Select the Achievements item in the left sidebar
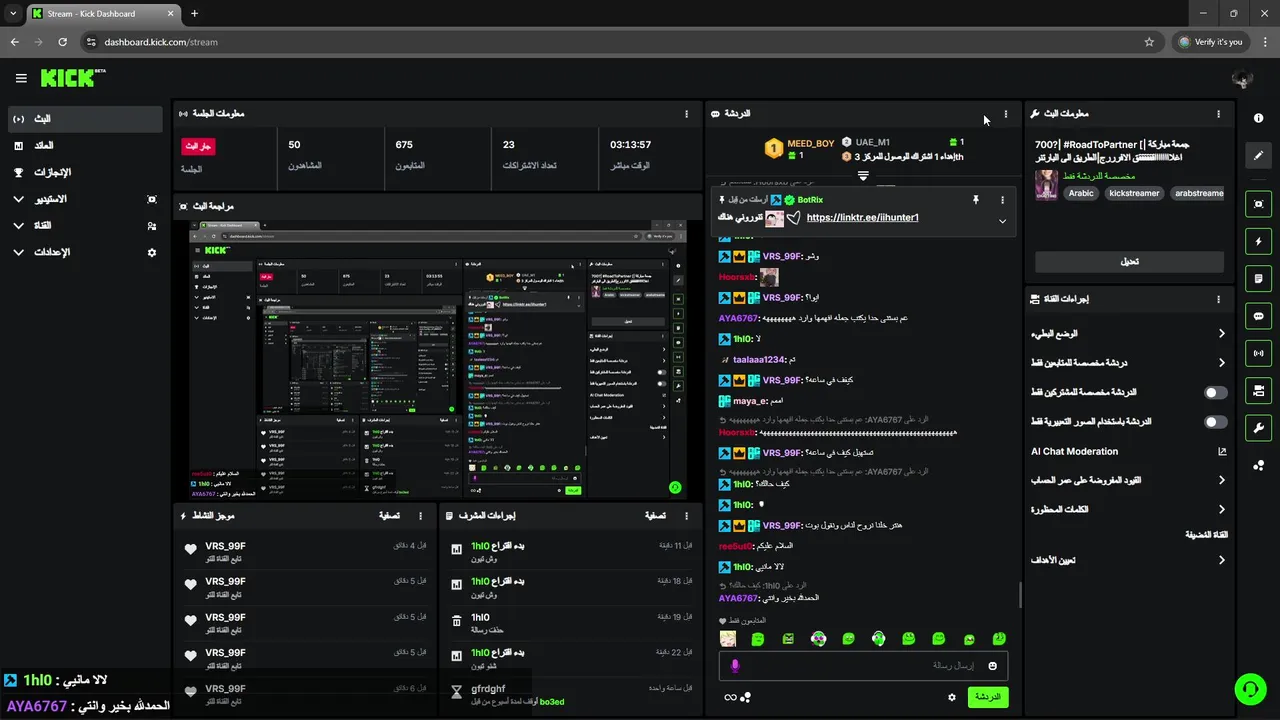 click(x=84, y=173)
